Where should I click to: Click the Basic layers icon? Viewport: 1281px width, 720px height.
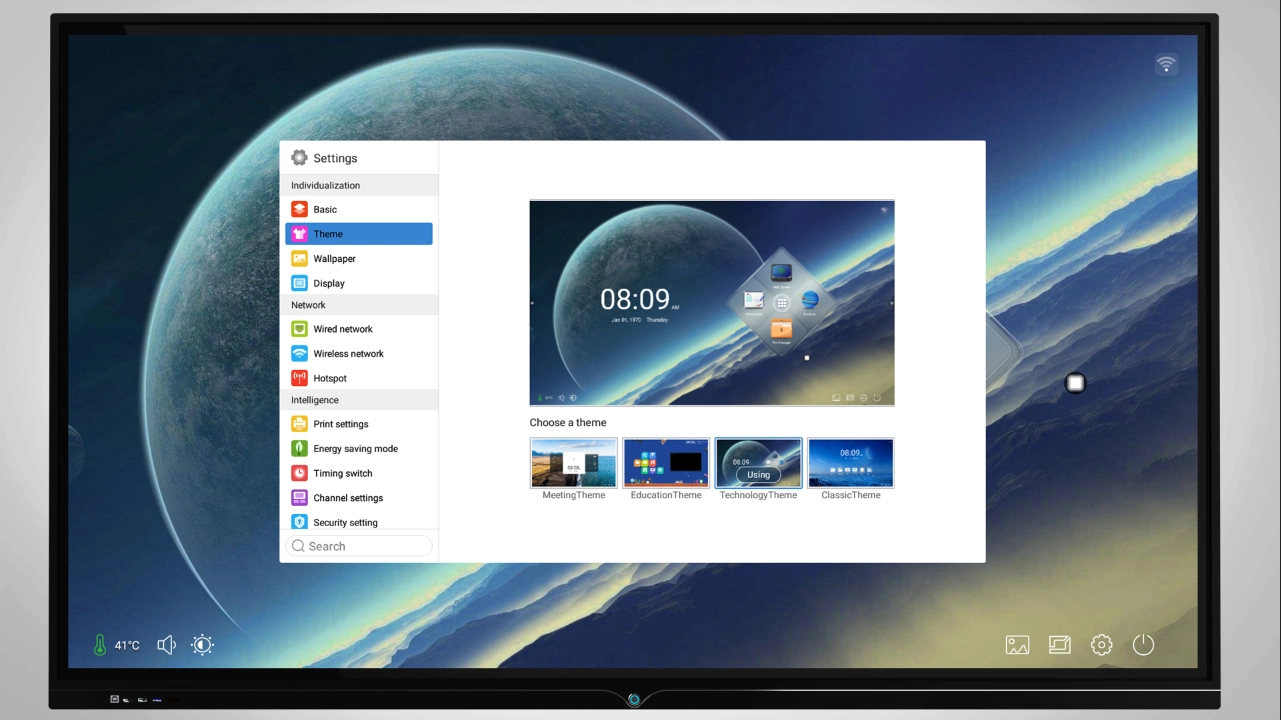point(299,209)
